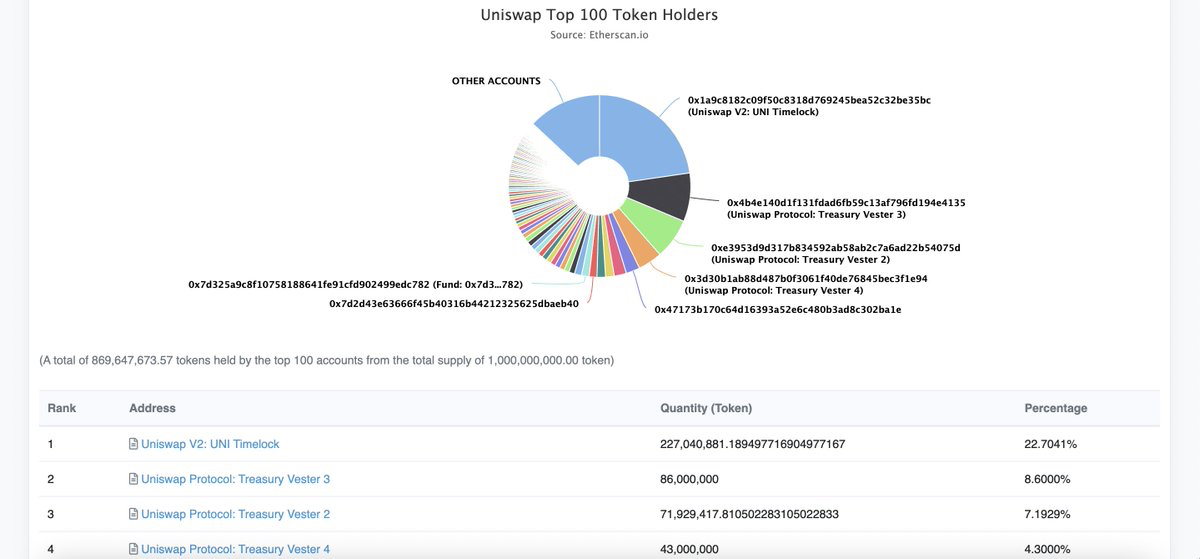This screenshot has width=1200, height=559.
Task: Click the 0x1a9c8182c09f50c8 address label
Action: [x=809, y=106]
